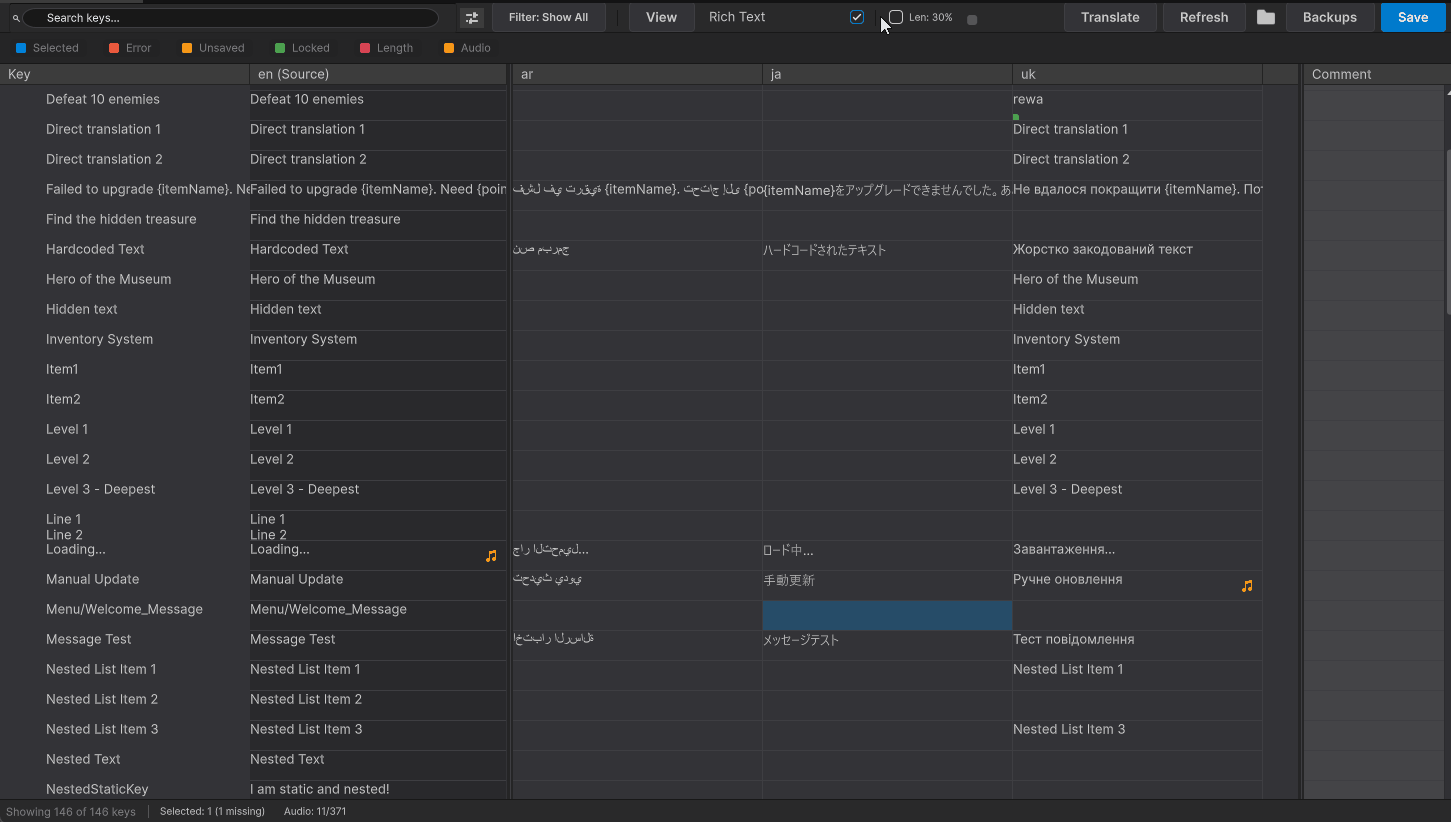Viewport: 1451px width, 822px height.
Task: Click the blue Selected legend swatch
Action: coord(22,47)
